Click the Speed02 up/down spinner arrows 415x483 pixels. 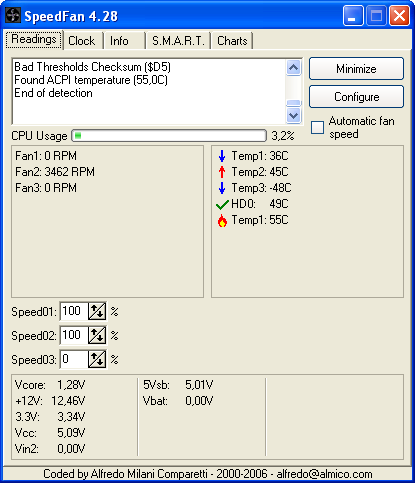[97, 335]
